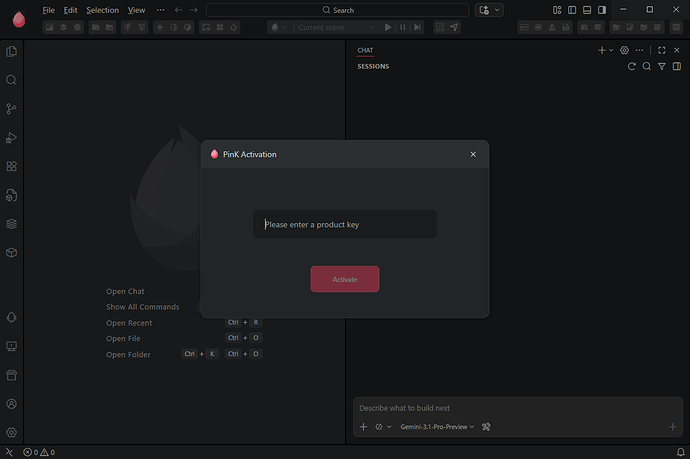
Task: Click the grid icon beside the paper plane
Action: (440, 27)
